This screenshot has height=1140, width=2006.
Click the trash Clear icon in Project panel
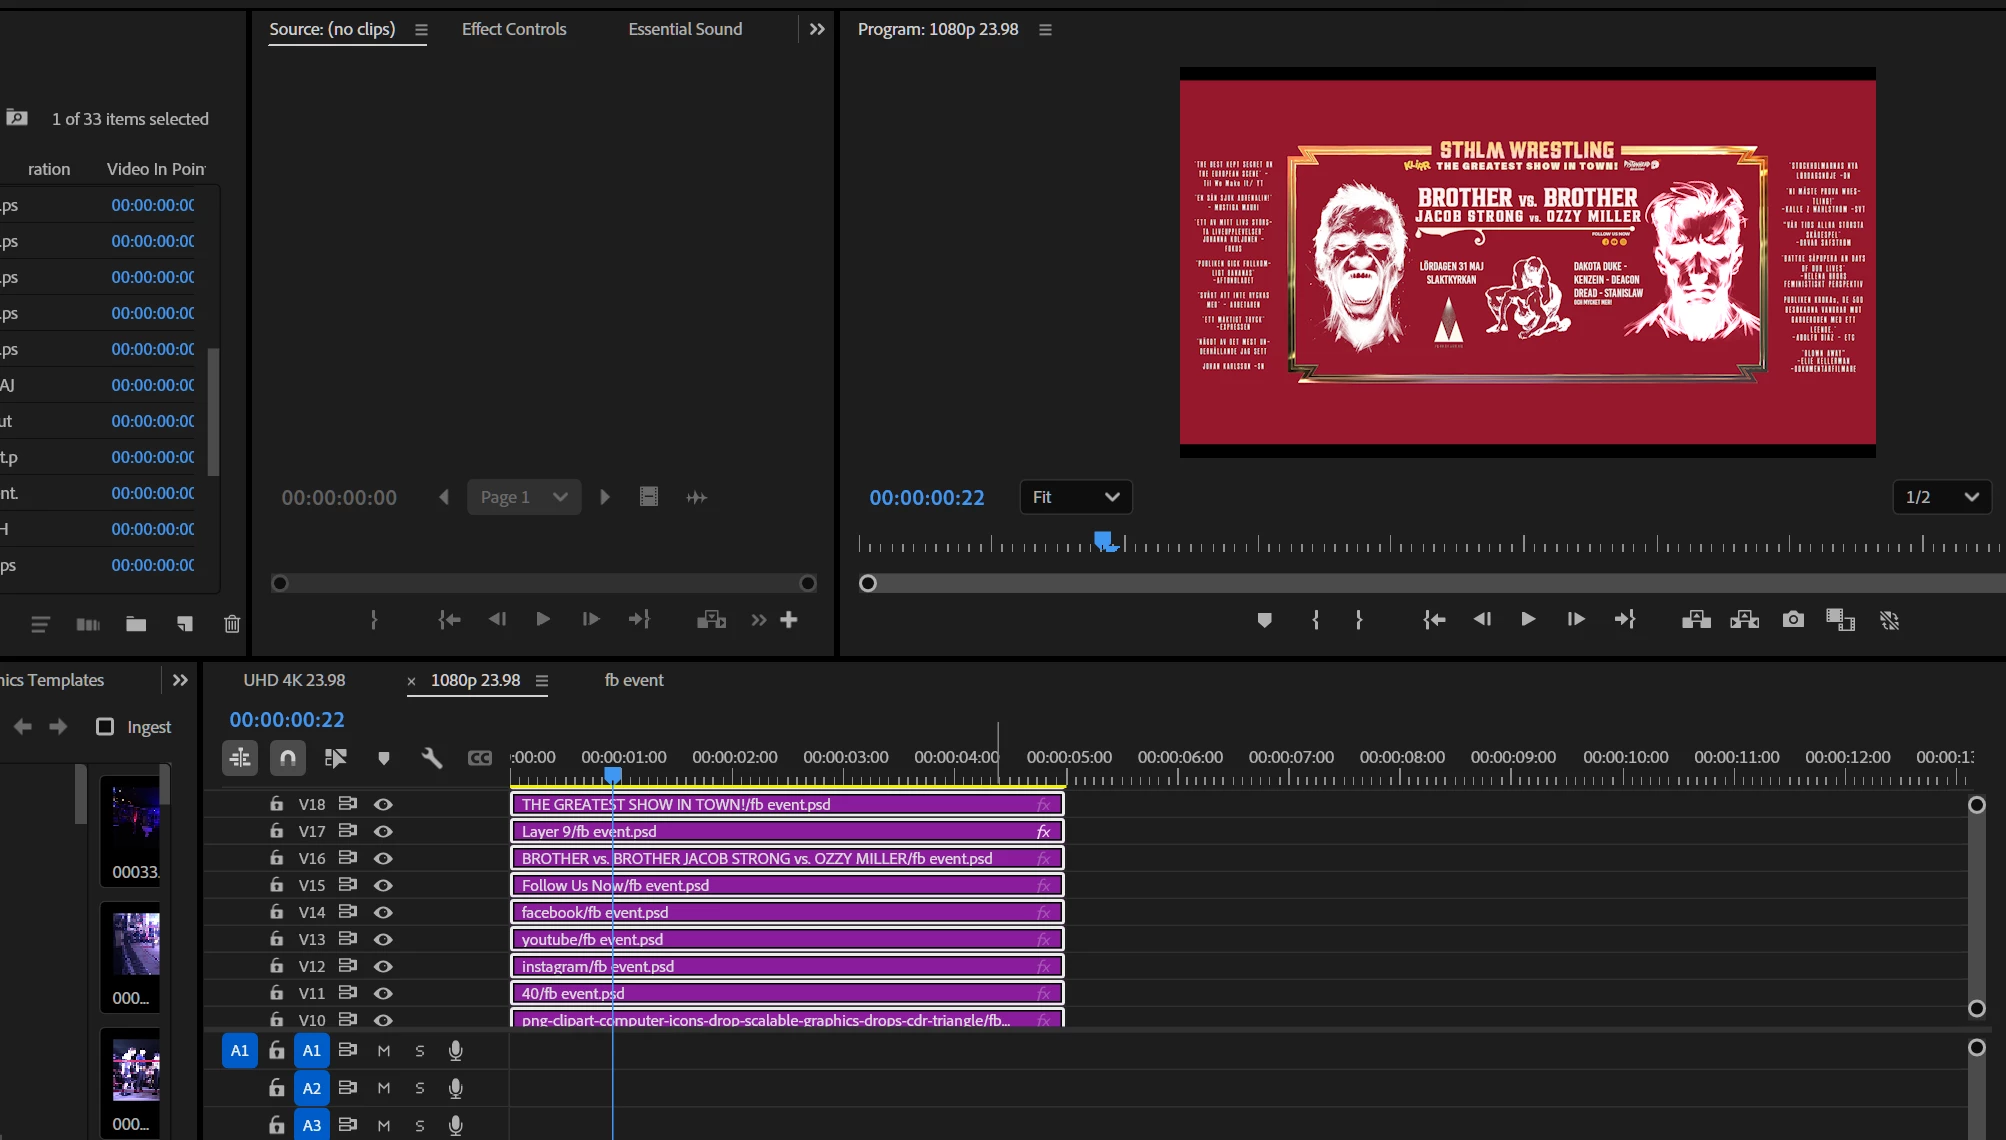(232, 624)
